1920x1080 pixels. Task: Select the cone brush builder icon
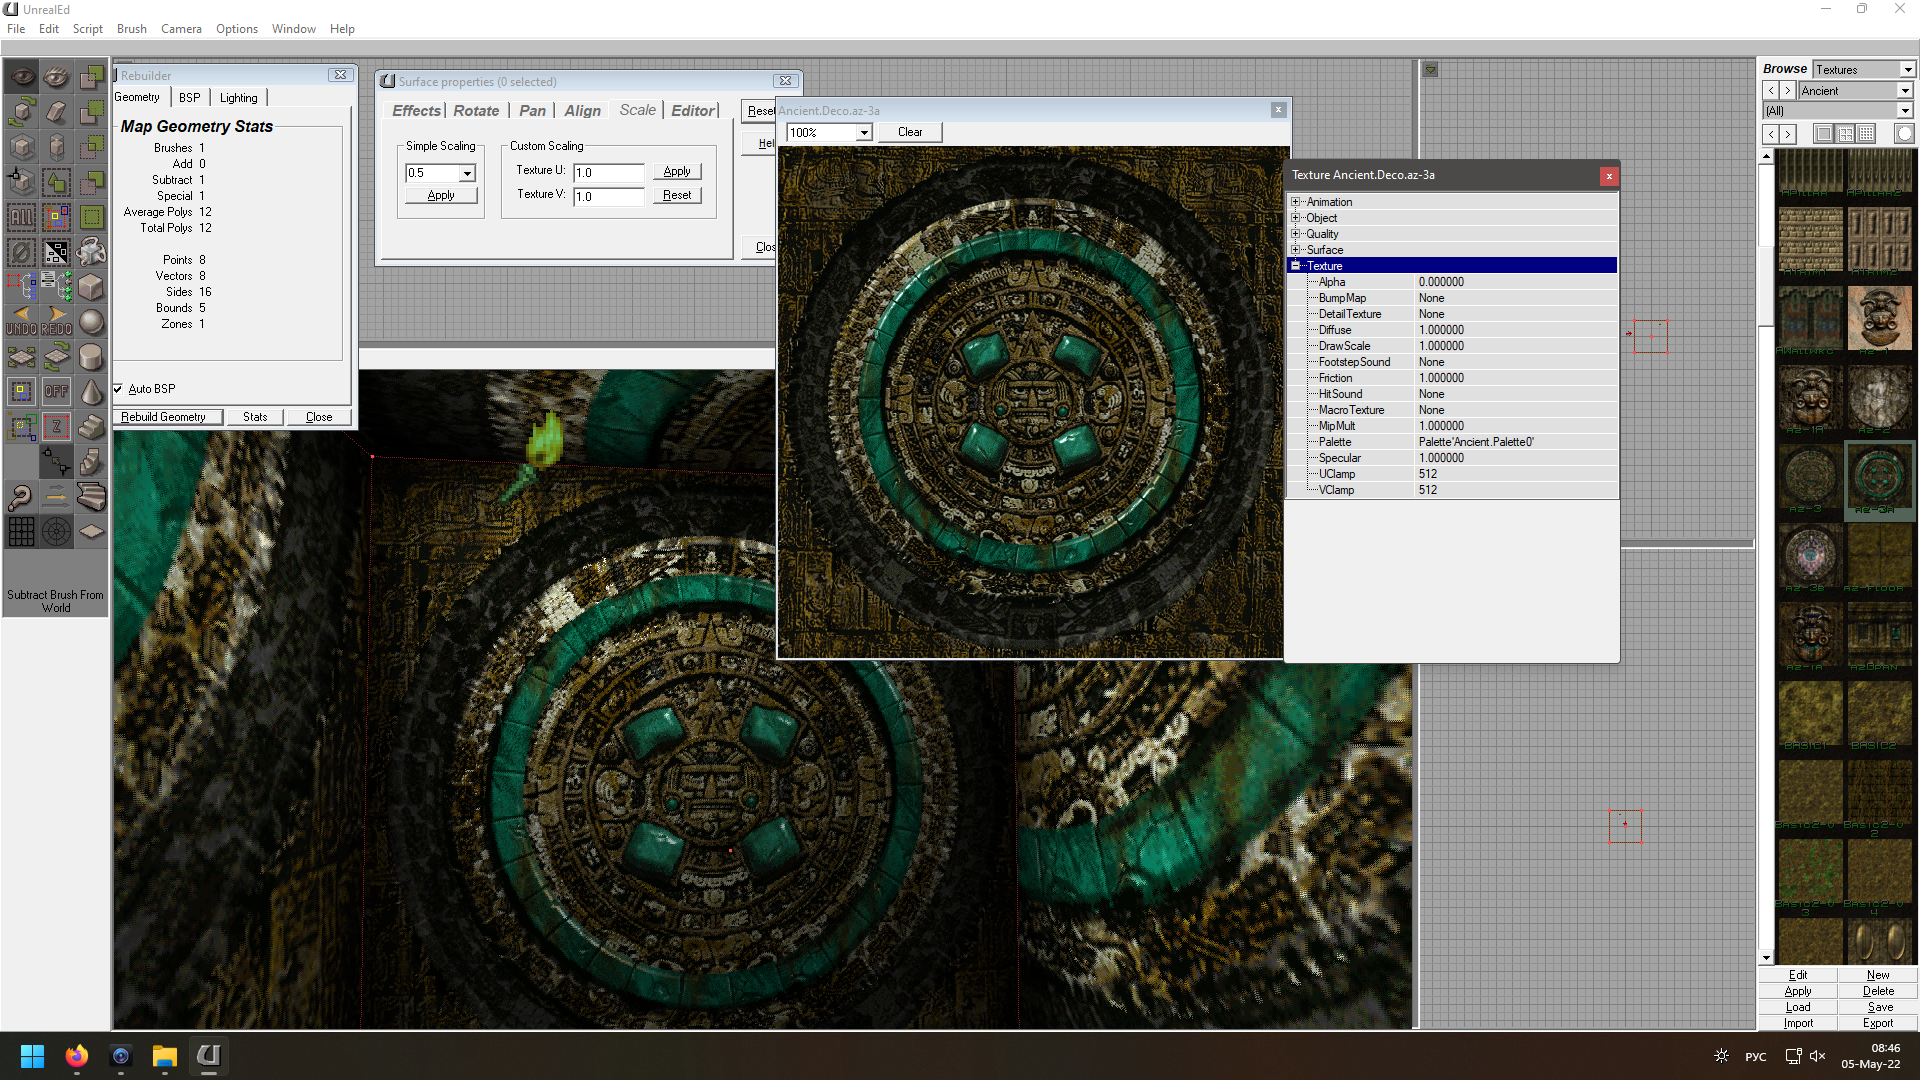click(x=91, y=392)
